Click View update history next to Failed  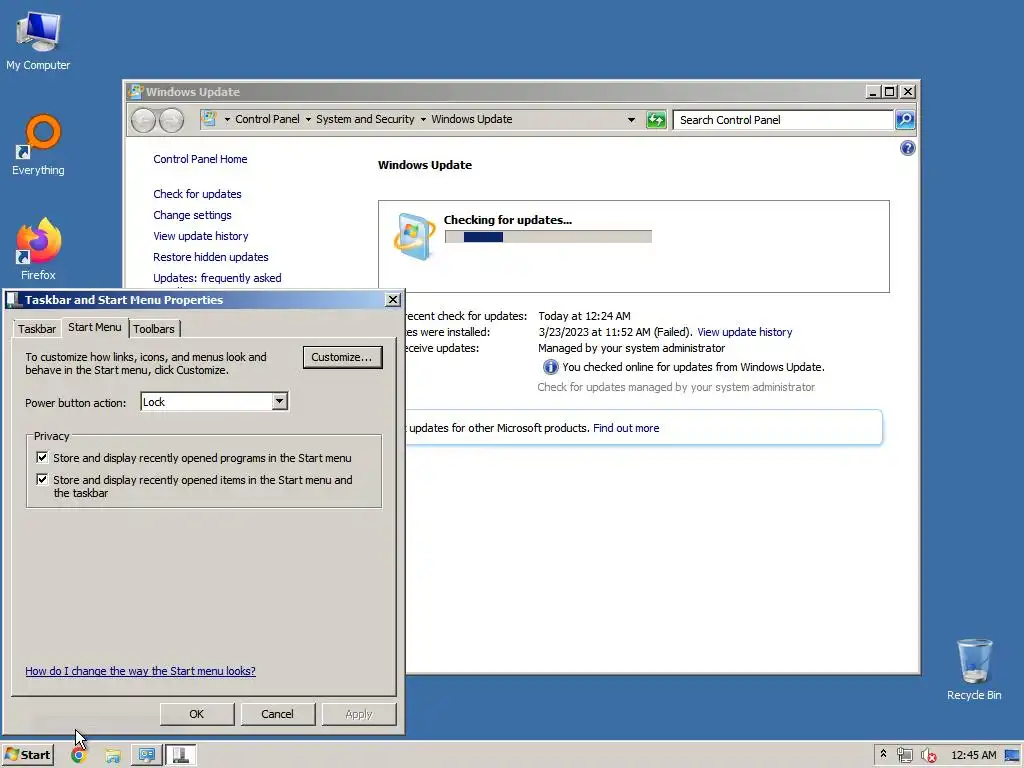744,332
